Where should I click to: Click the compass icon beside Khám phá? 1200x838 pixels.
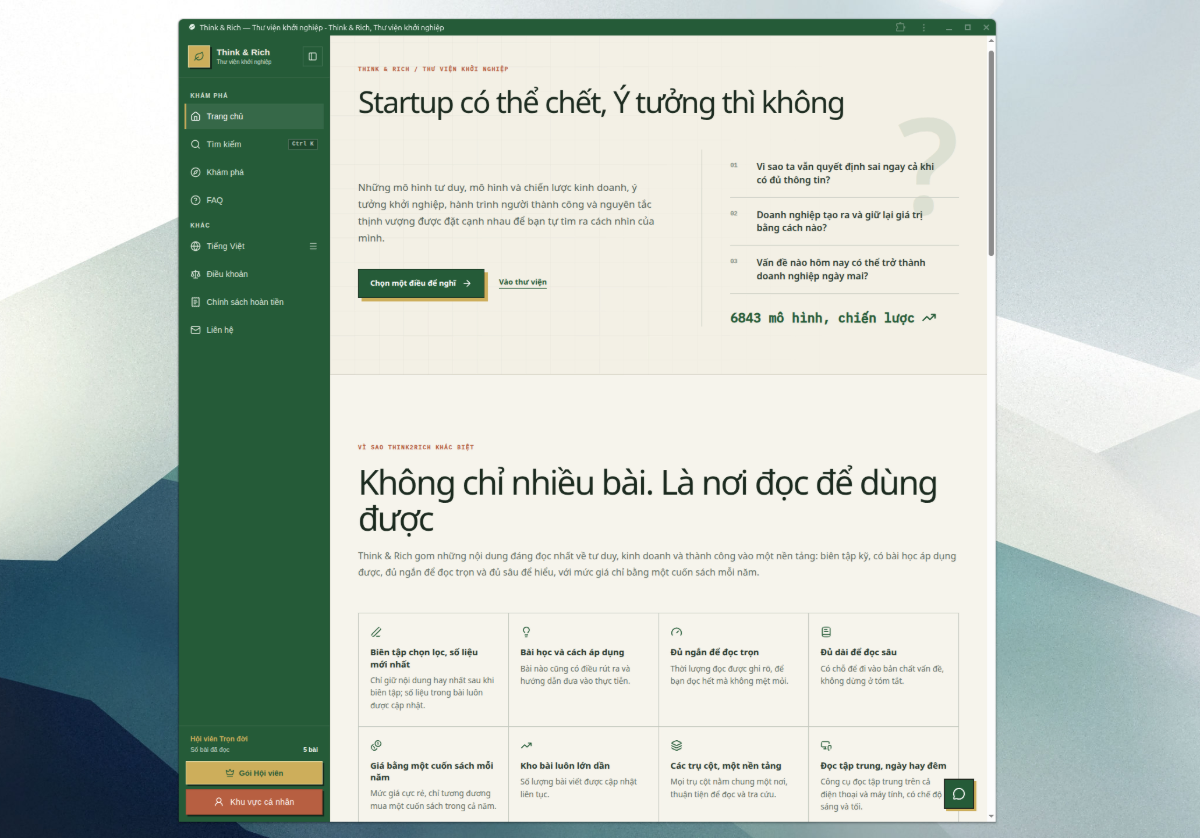[x=196, y=172]
